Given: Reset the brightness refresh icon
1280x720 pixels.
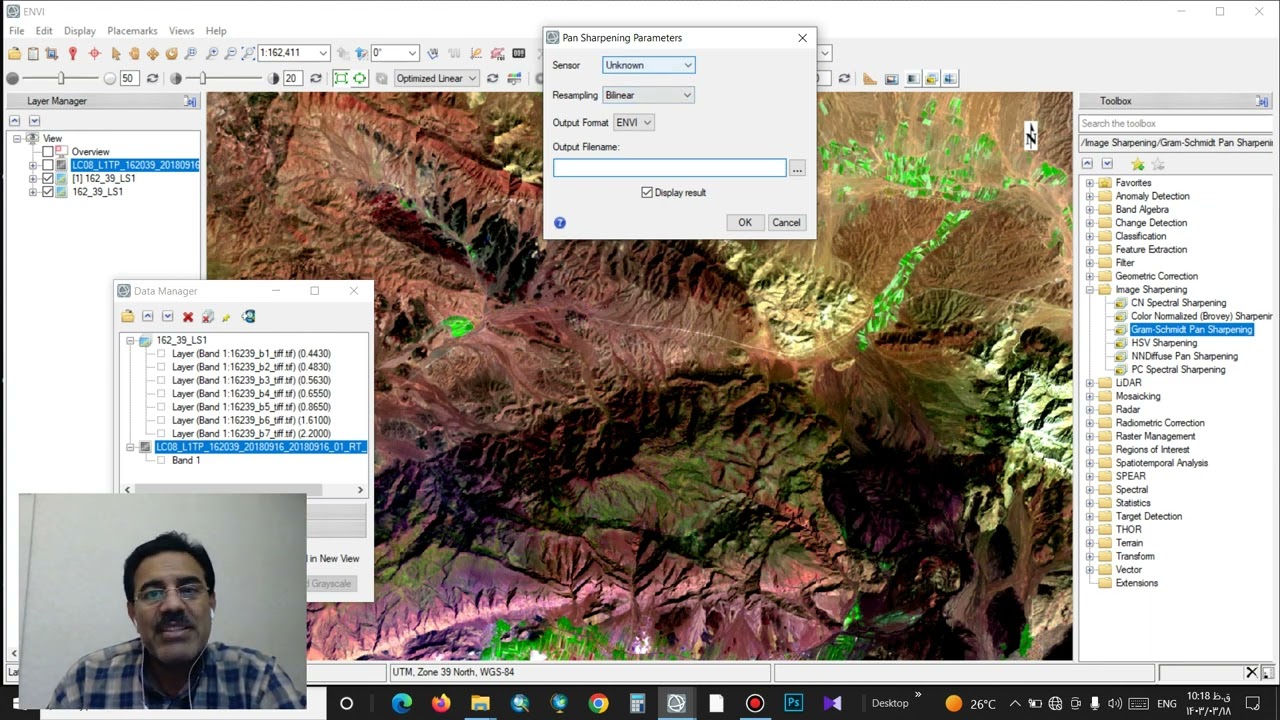Looking at the screenshot, I should [x=152, y=78].
